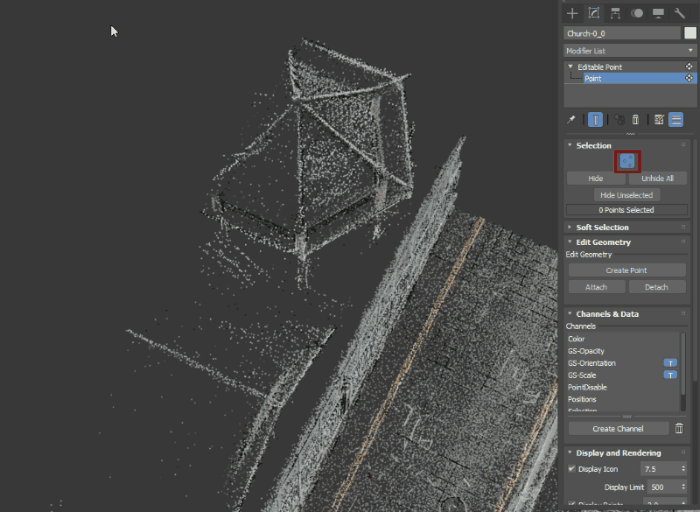Click the Display Icon value field 7.5

(x=660, y=469)
